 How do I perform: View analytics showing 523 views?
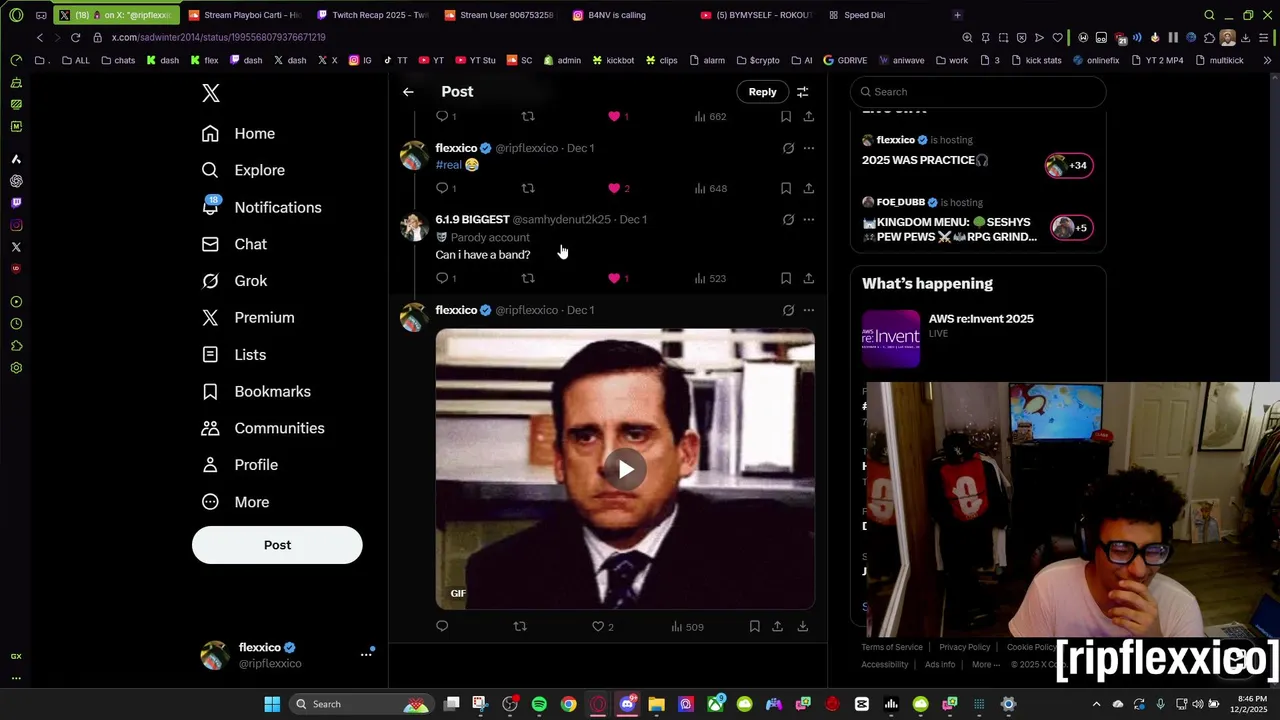point(710,278)
